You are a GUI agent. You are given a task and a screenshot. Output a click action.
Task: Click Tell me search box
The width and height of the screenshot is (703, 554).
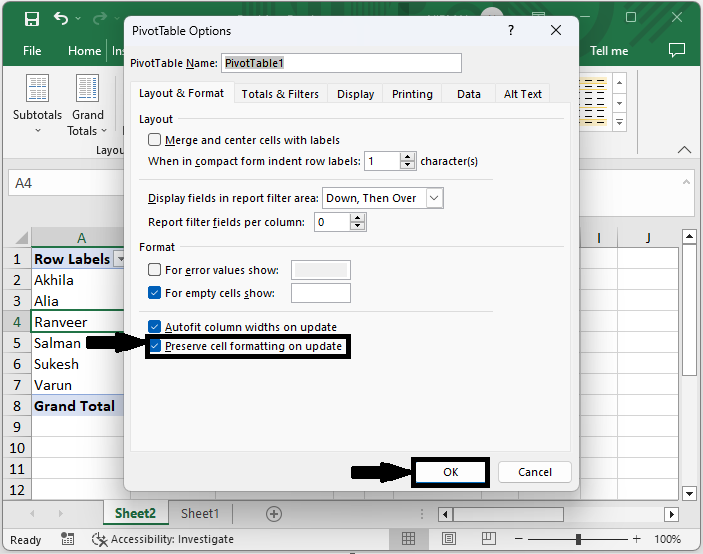click(x=609, y=51)
